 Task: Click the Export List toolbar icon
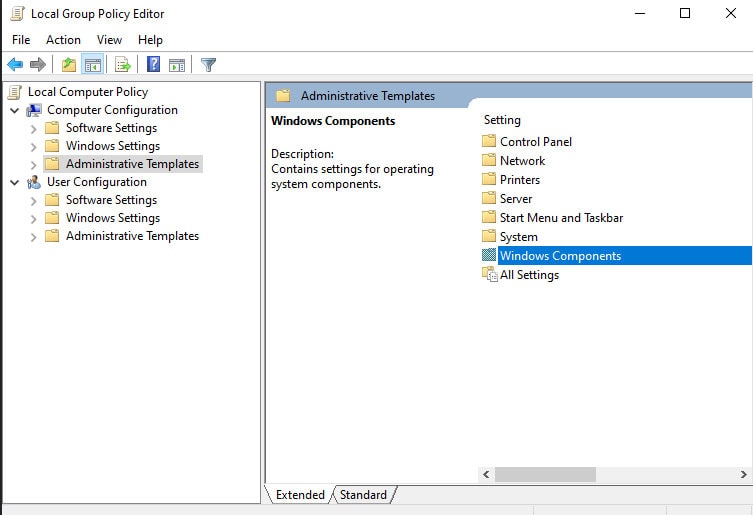tap(122, 64)
